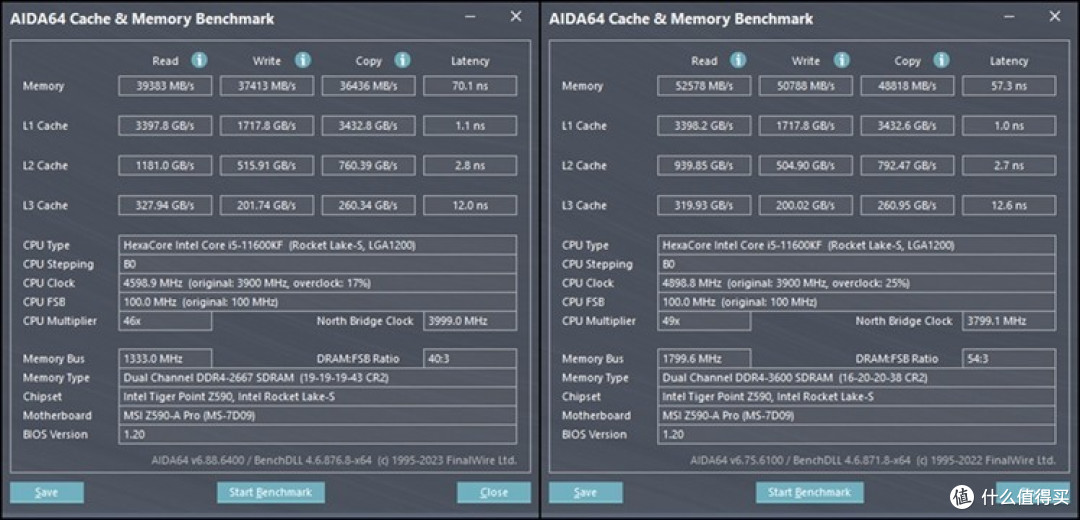Click Memory Bus value 1799.6 MHz
Image resolution: width=1080 pixels, height=520 pixels.
pos(704,359)
